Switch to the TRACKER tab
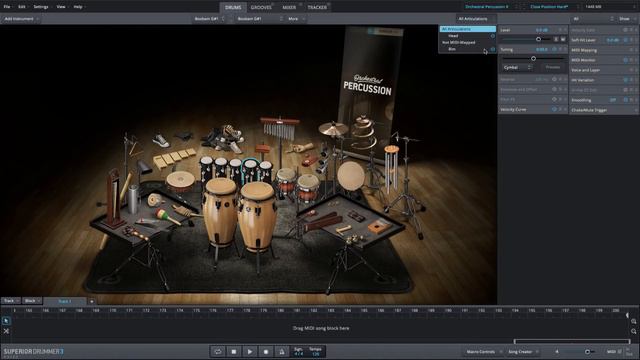Image resolution: width=640 pixels, height=360 pixels. (317, 7)
